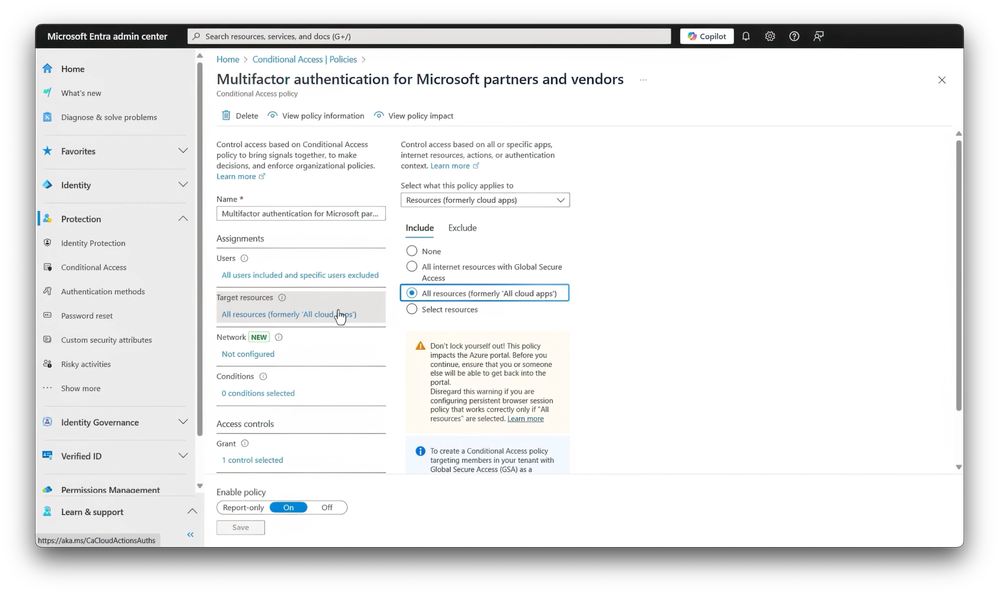Click the Conditional Access sidebar icon
Viewport: 999px width, 594px height.
click(x=47, y=267)
